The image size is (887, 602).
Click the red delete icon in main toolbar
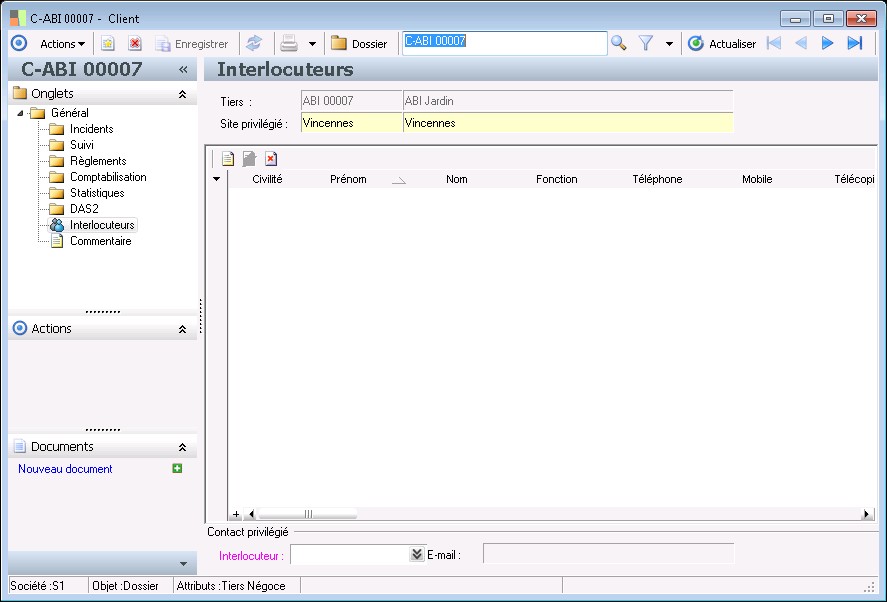(135, 43)
